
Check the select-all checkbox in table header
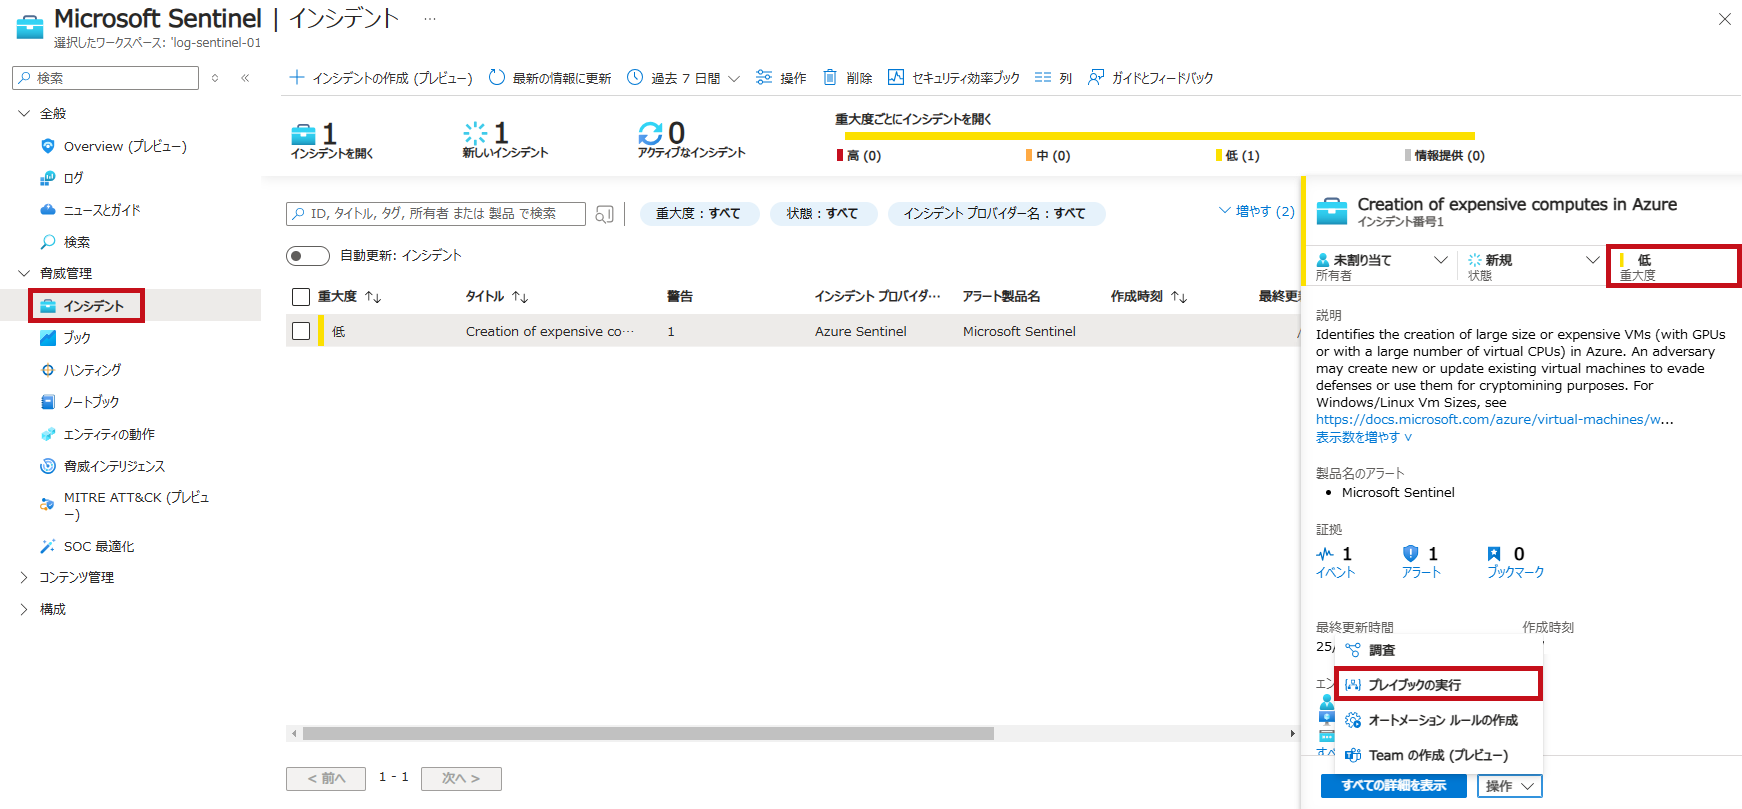coord(301,297)
